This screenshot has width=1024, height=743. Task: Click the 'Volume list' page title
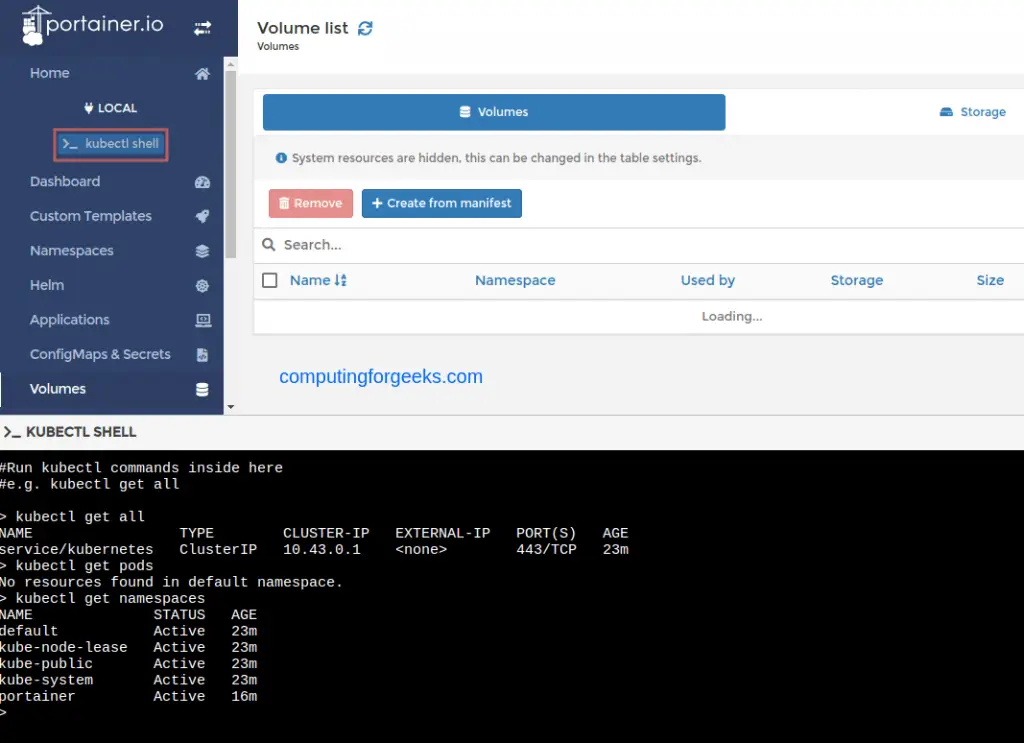point(302,28)
